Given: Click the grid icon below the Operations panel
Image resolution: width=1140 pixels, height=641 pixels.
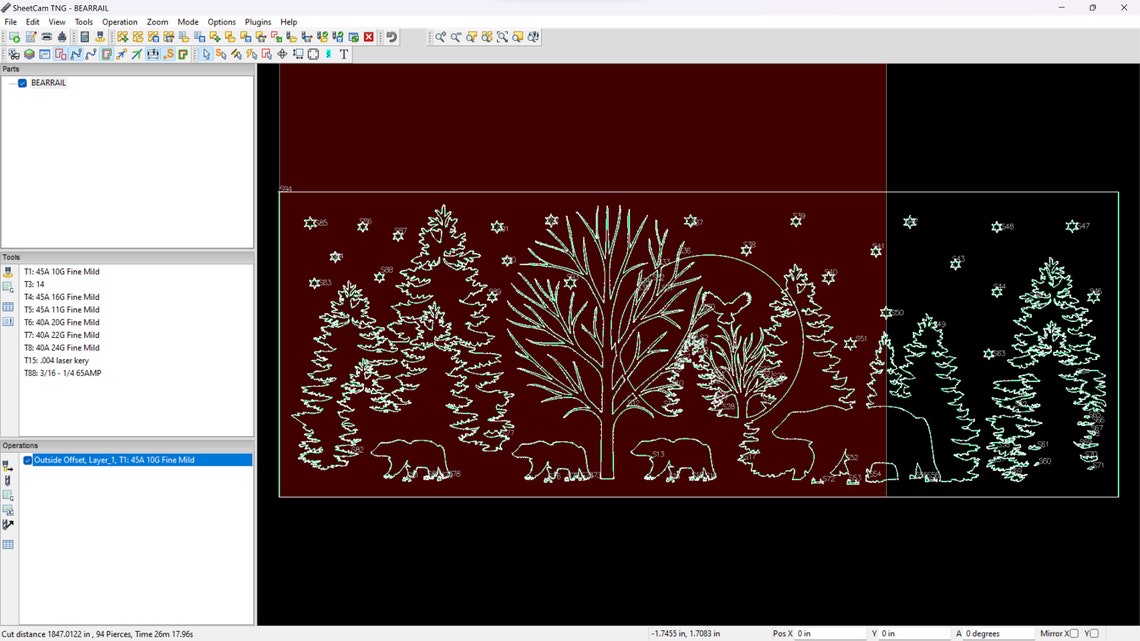Looking at the screenshot, I should click(8, 545).
